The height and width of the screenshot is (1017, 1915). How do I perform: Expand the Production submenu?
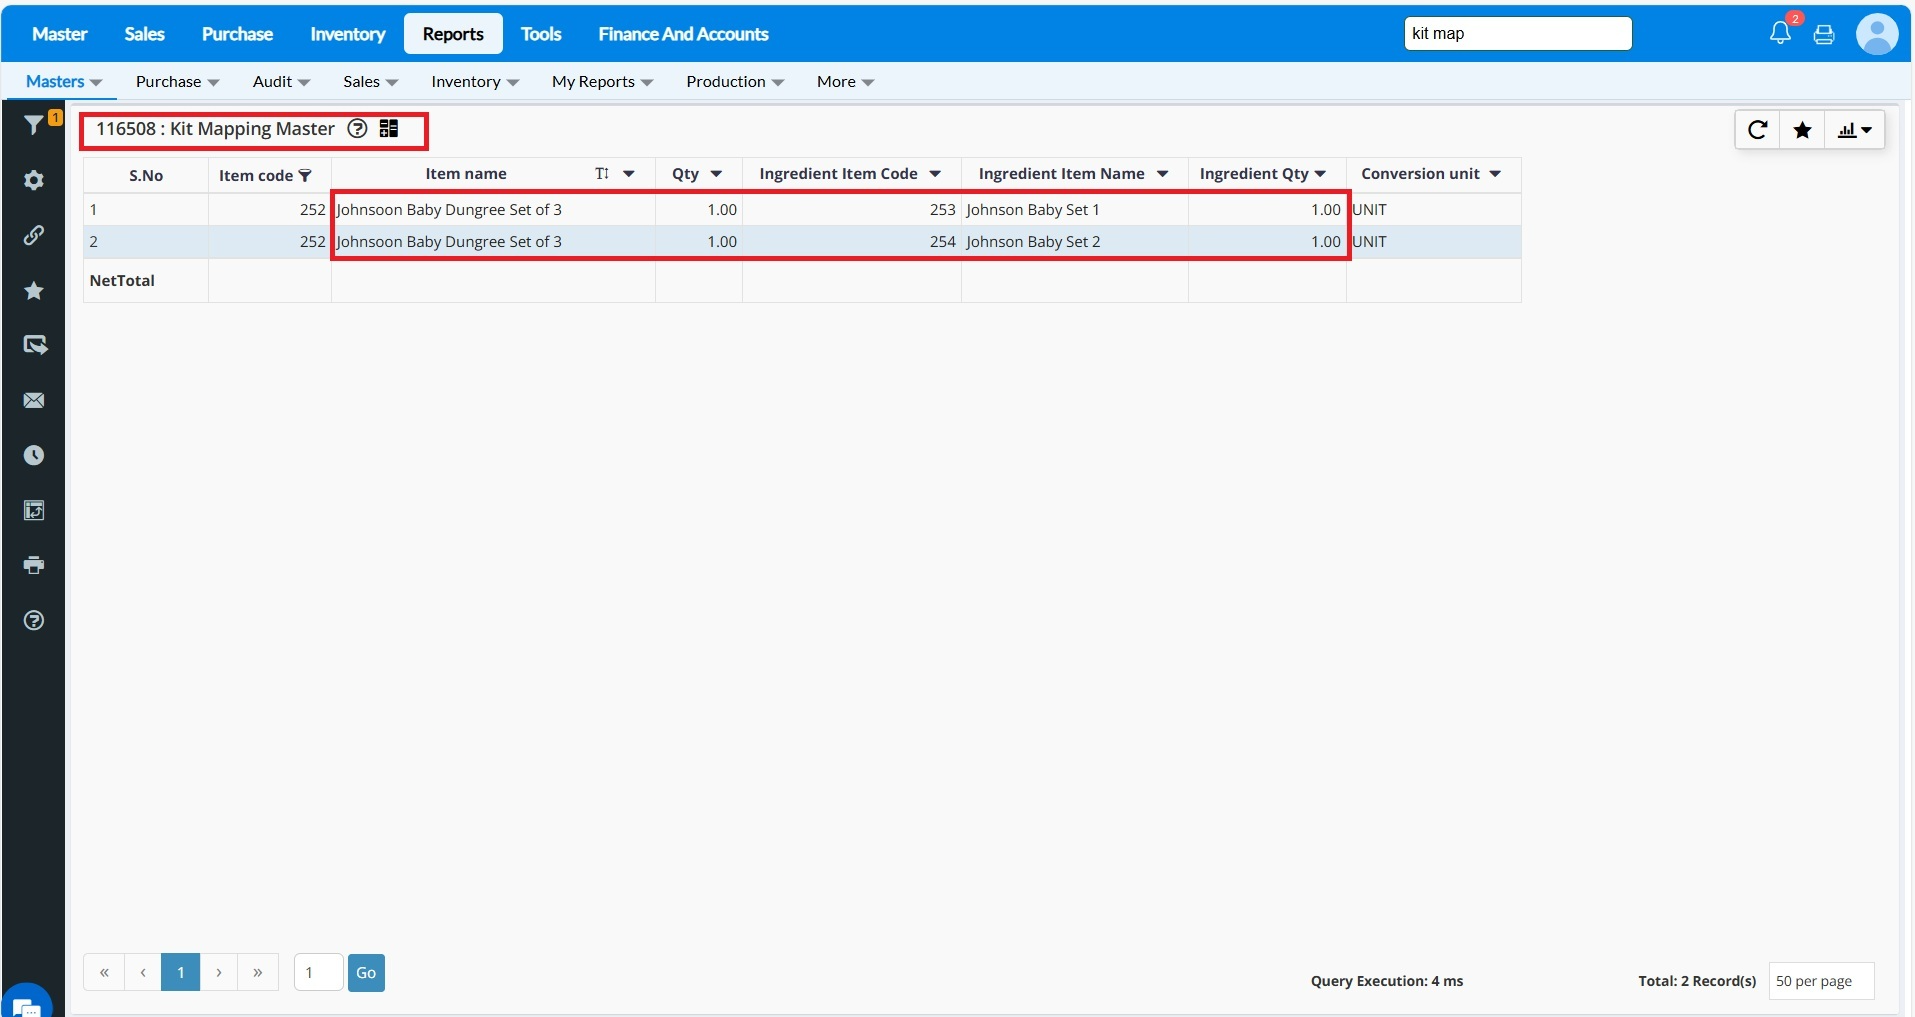[x=735, y=82]
